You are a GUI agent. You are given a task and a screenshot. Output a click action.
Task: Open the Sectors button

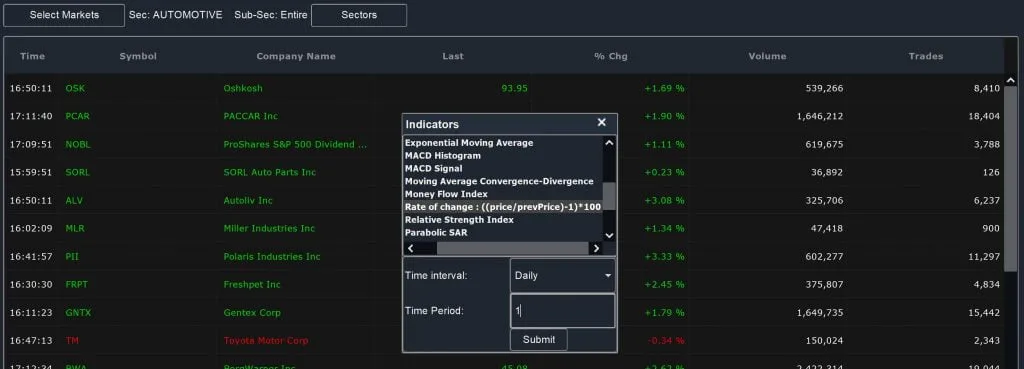click(359, 15)
